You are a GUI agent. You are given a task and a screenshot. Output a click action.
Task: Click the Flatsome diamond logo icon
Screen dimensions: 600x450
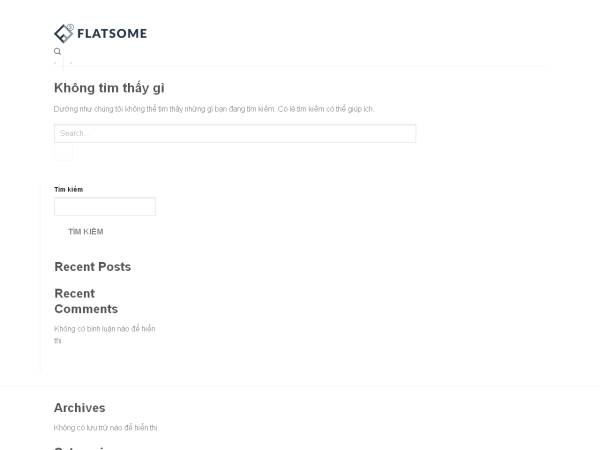[x=64, y=33]
